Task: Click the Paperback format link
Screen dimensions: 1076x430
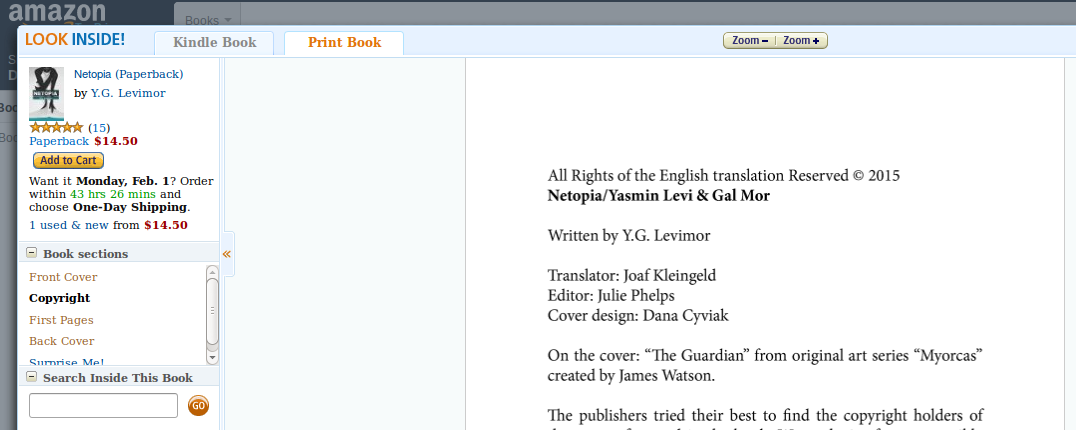Action: [x=59, y=141]
